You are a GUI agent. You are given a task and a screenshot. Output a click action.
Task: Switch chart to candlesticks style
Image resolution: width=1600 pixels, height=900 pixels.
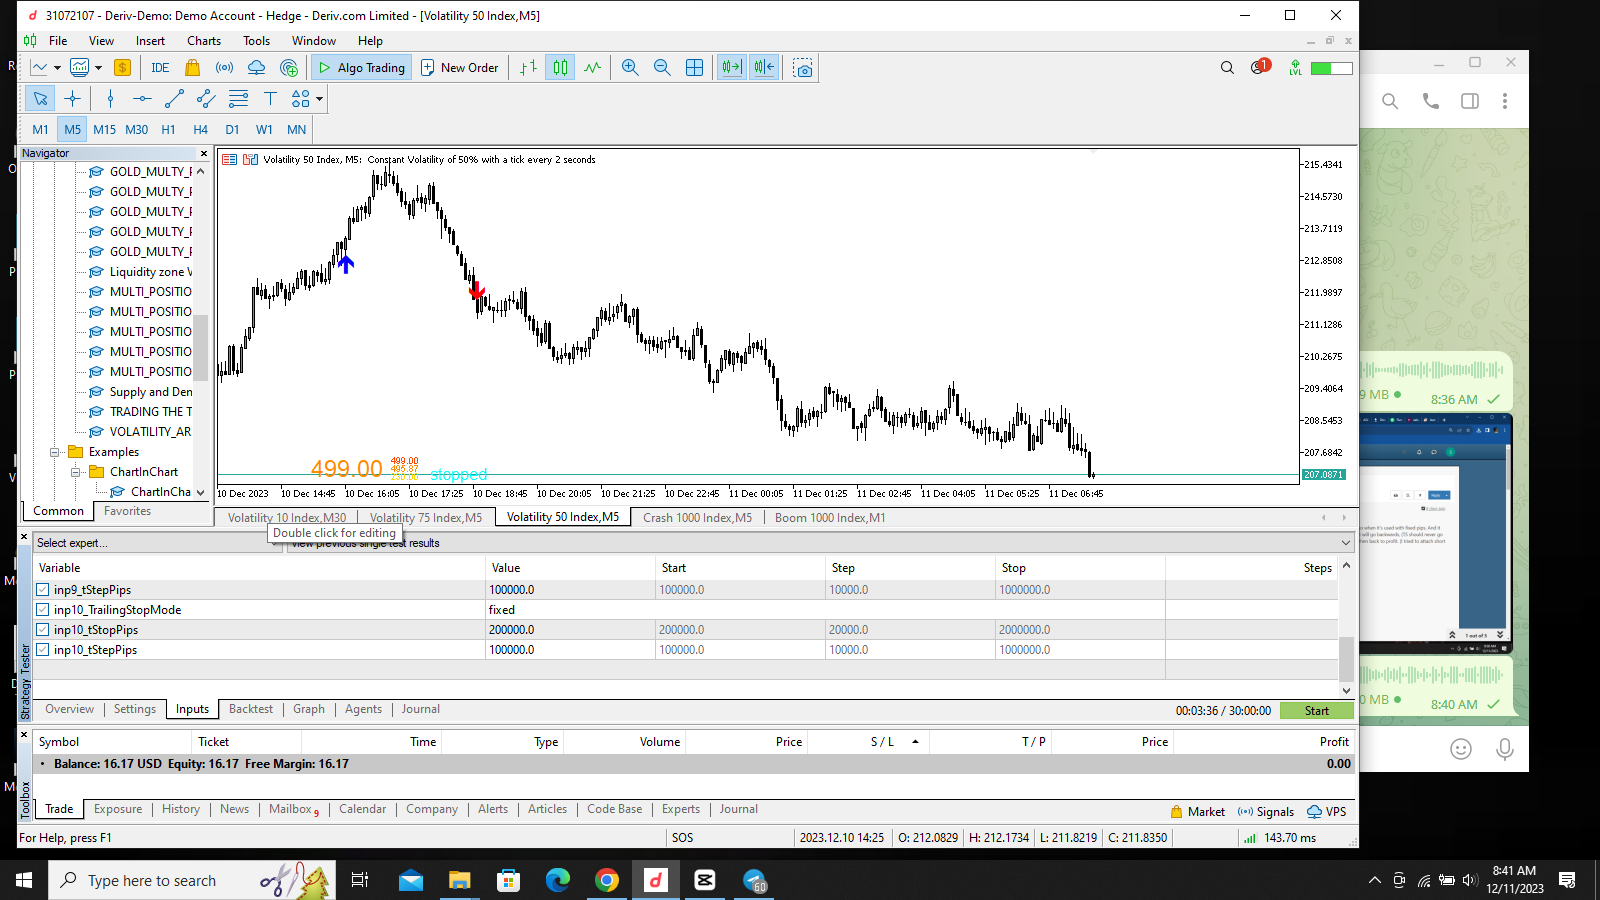coord(560,68)
